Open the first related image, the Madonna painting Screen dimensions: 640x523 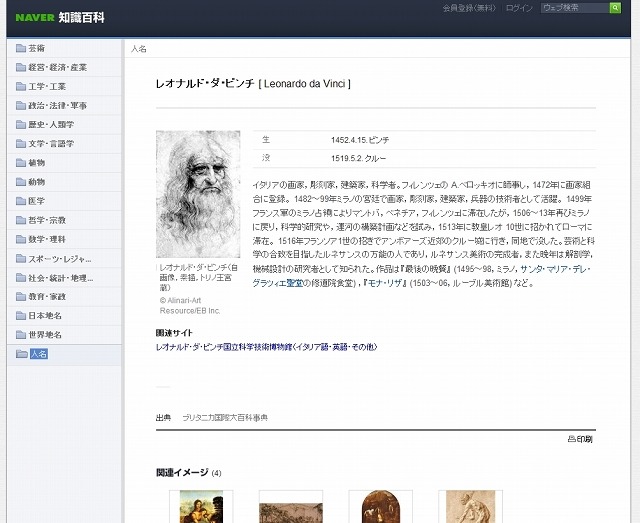(201, 507)
